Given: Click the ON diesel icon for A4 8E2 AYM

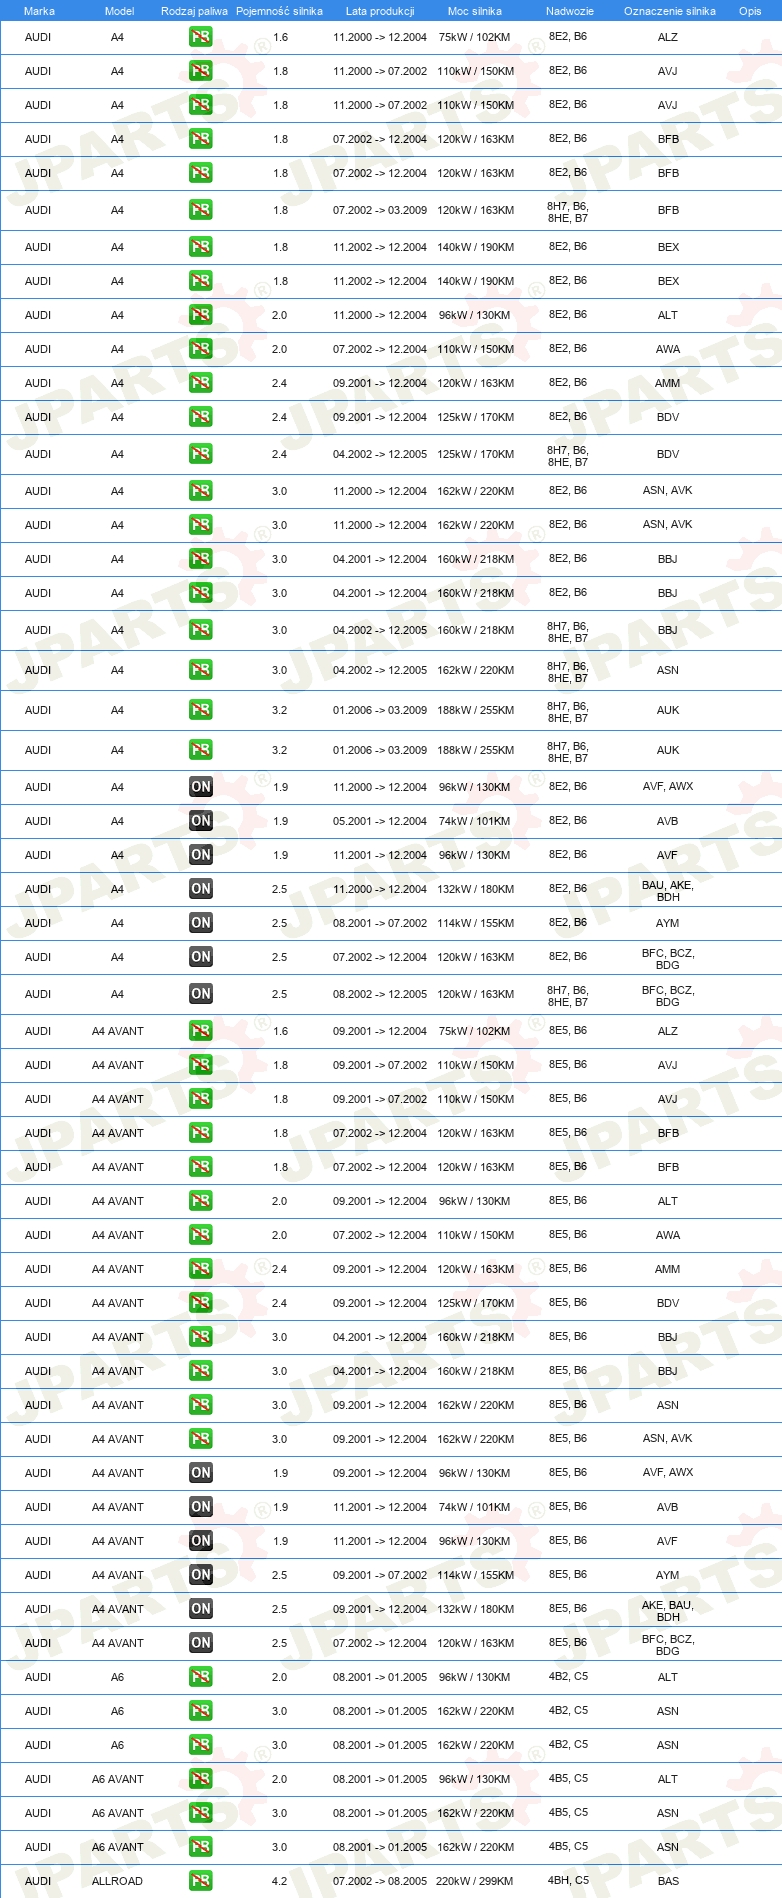Looking at the screenshot, I should point(201,923).
